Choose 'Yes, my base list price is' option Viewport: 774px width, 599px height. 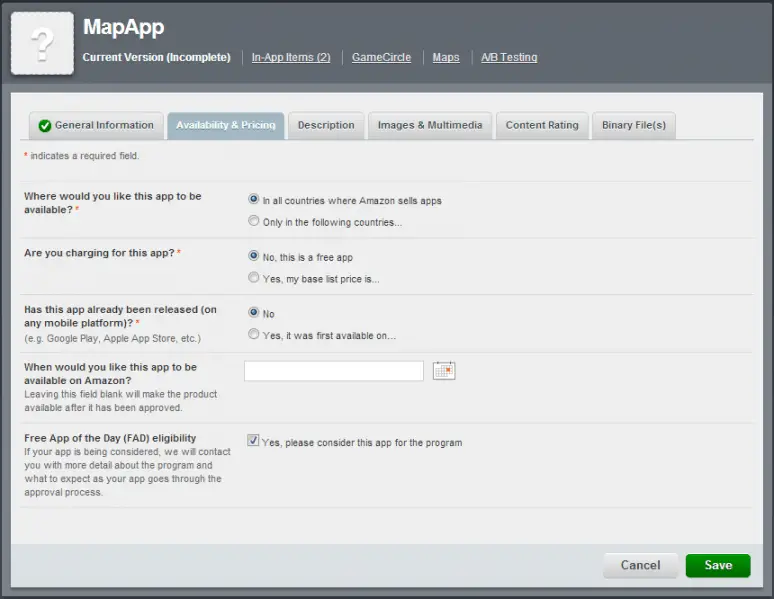[254, 278]
